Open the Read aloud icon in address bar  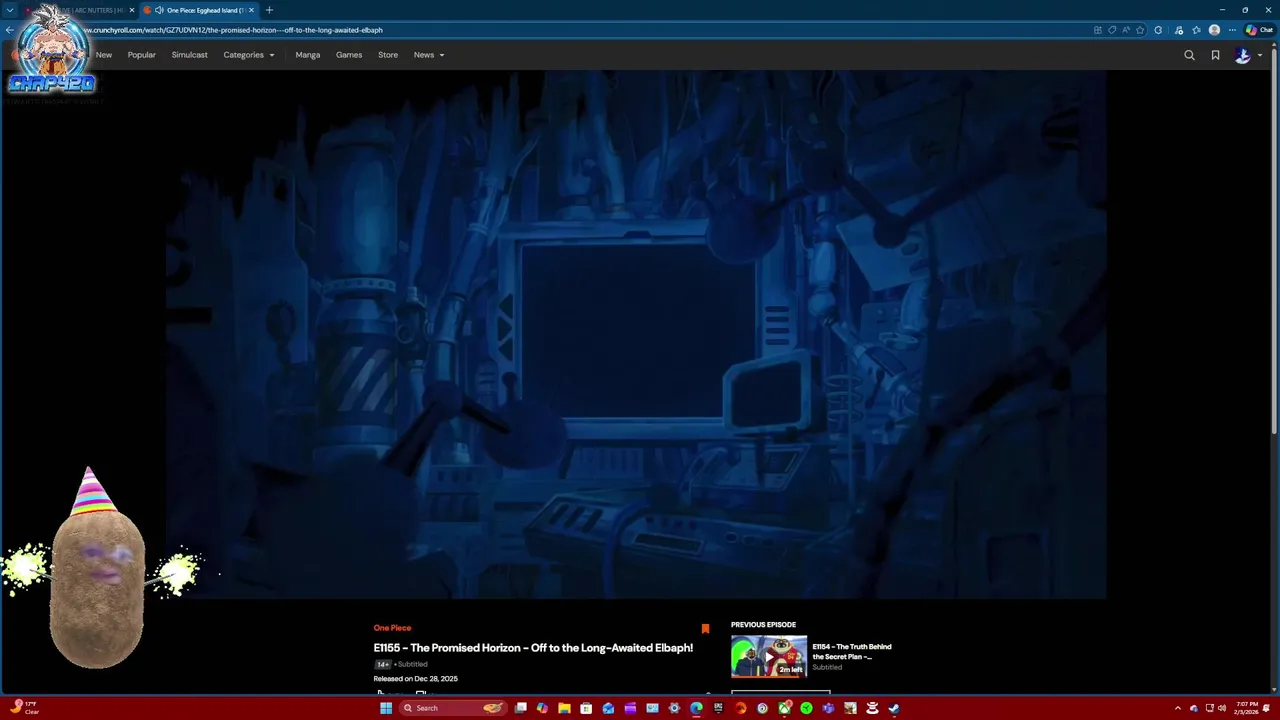[1126, 30]
